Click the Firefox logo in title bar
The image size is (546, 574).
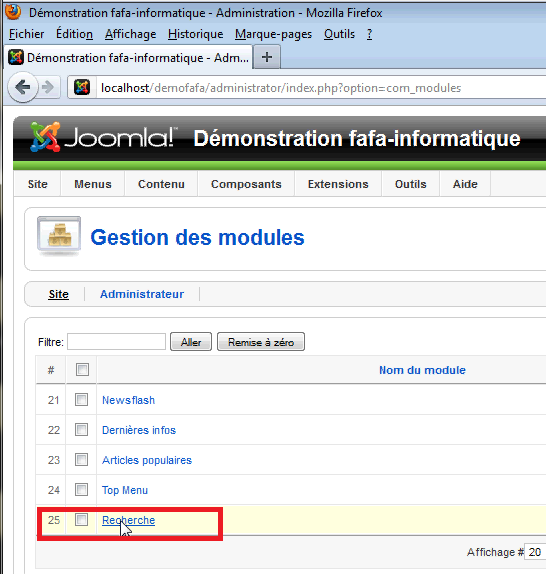coord(13,12)
